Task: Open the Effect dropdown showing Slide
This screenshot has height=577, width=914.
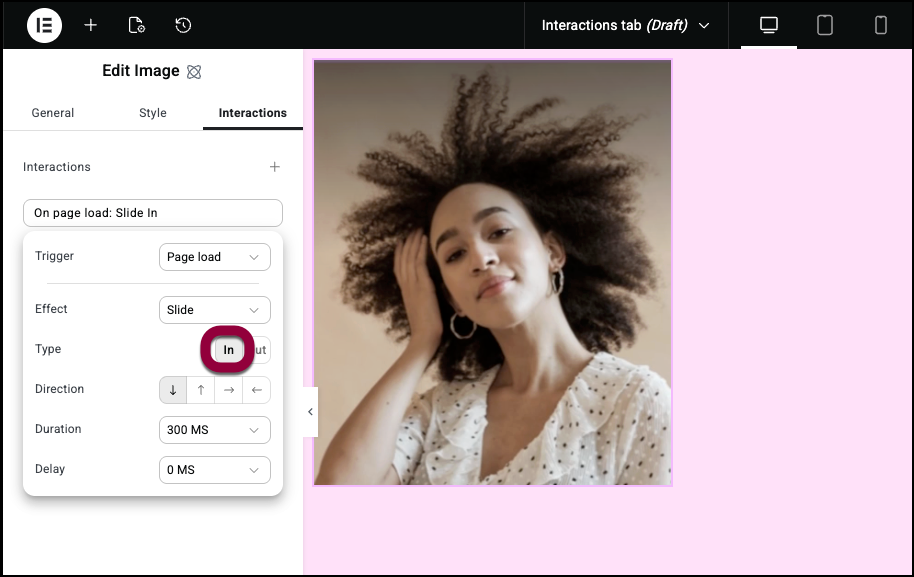Action: tap(214, 310)
